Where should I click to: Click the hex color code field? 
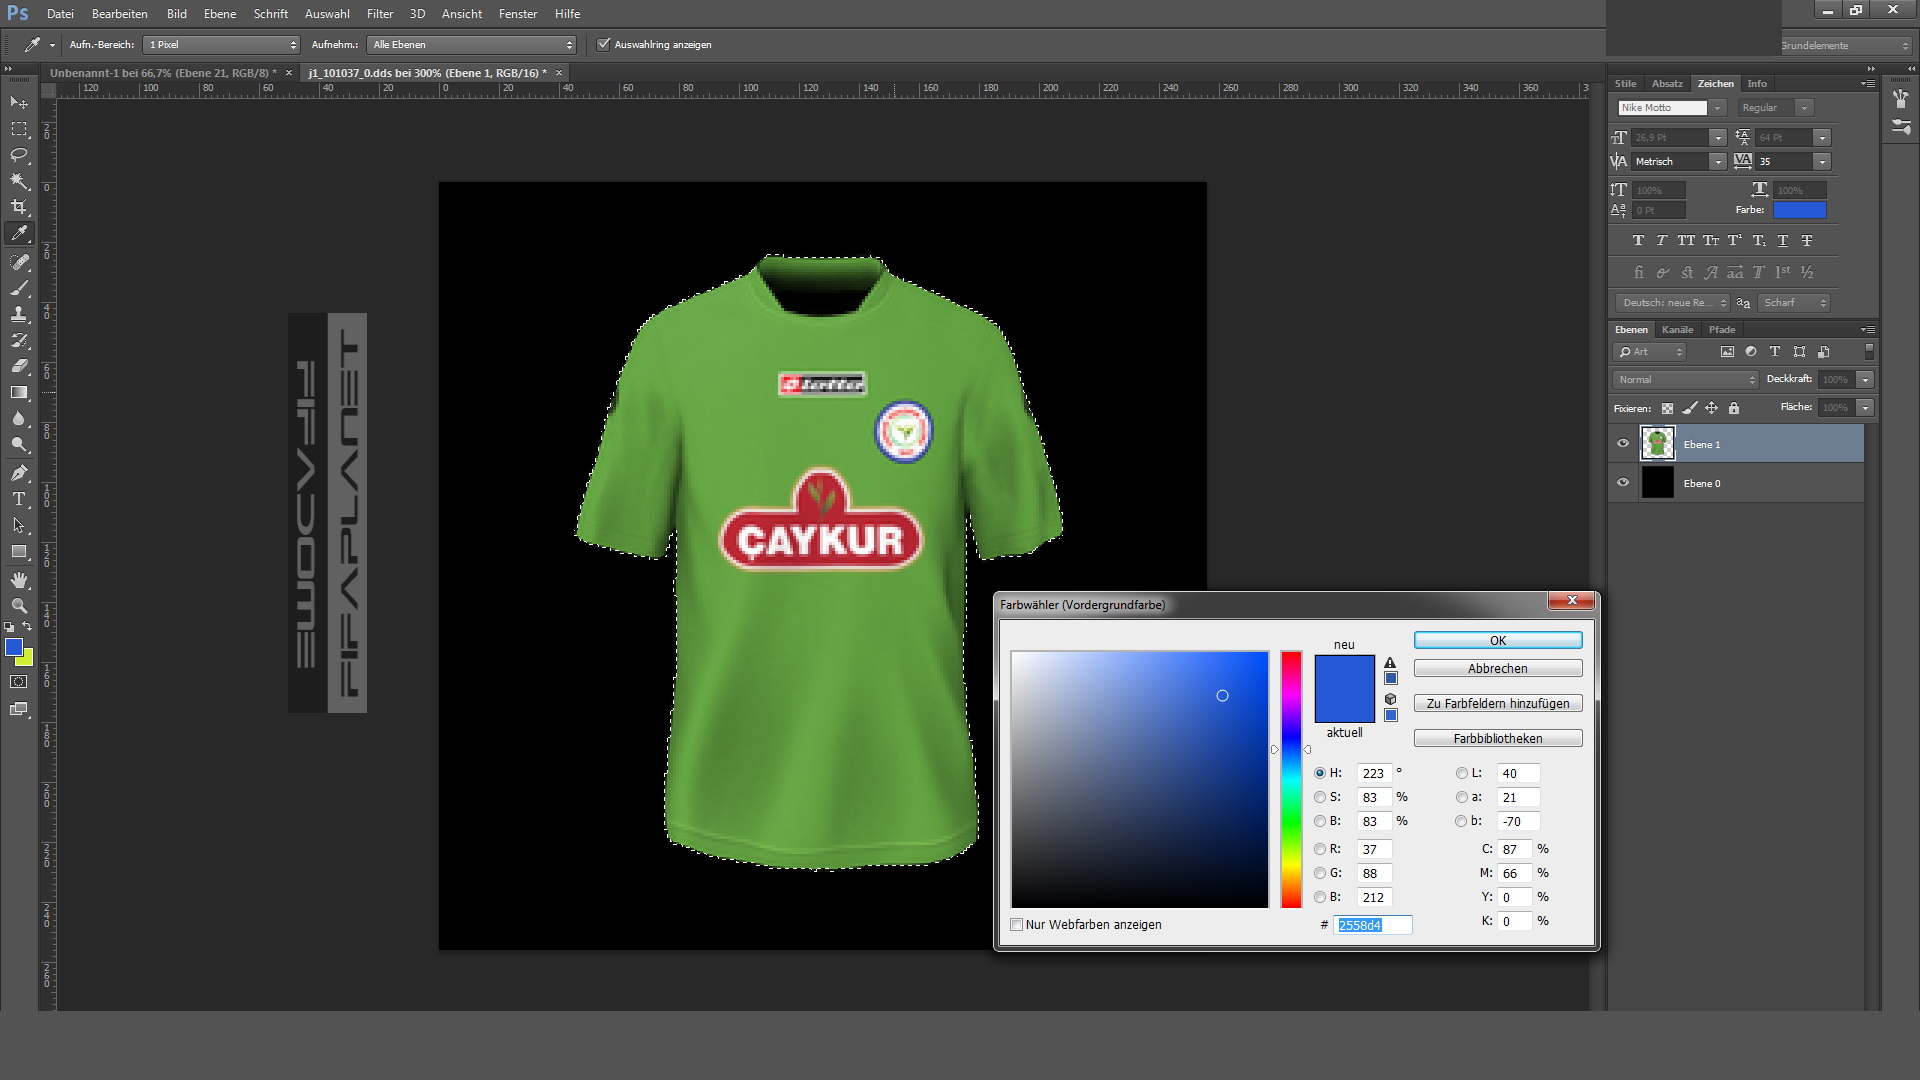[x=1372, y=925]
